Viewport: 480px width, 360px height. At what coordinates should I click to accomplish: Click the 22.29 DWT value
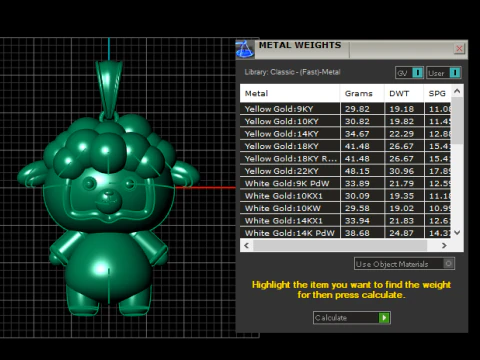click(x=401, y=134)
